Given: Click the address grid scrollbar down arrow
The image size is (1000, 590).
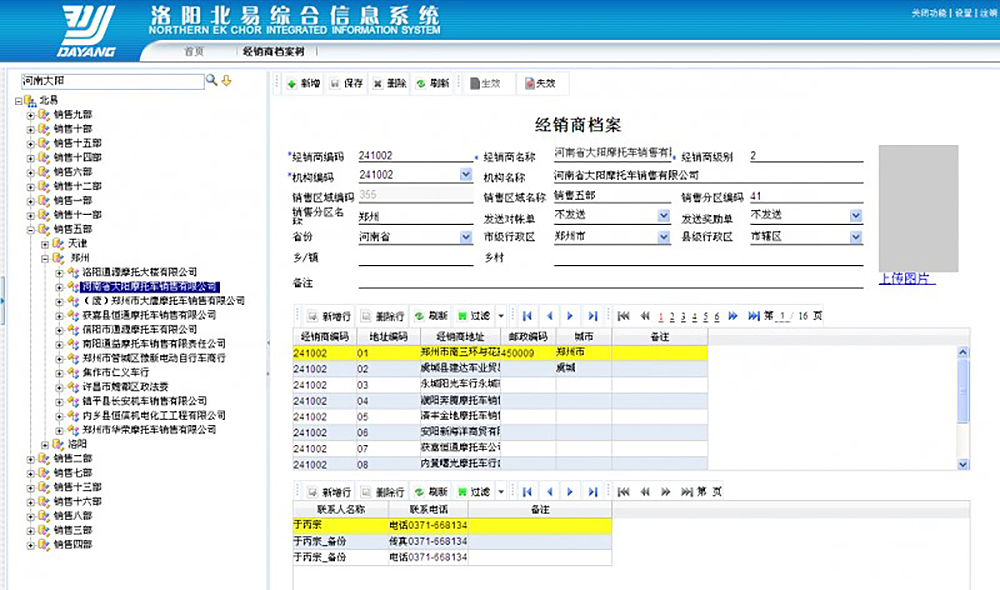Looking at the screenshot, I should pos(963,464).
